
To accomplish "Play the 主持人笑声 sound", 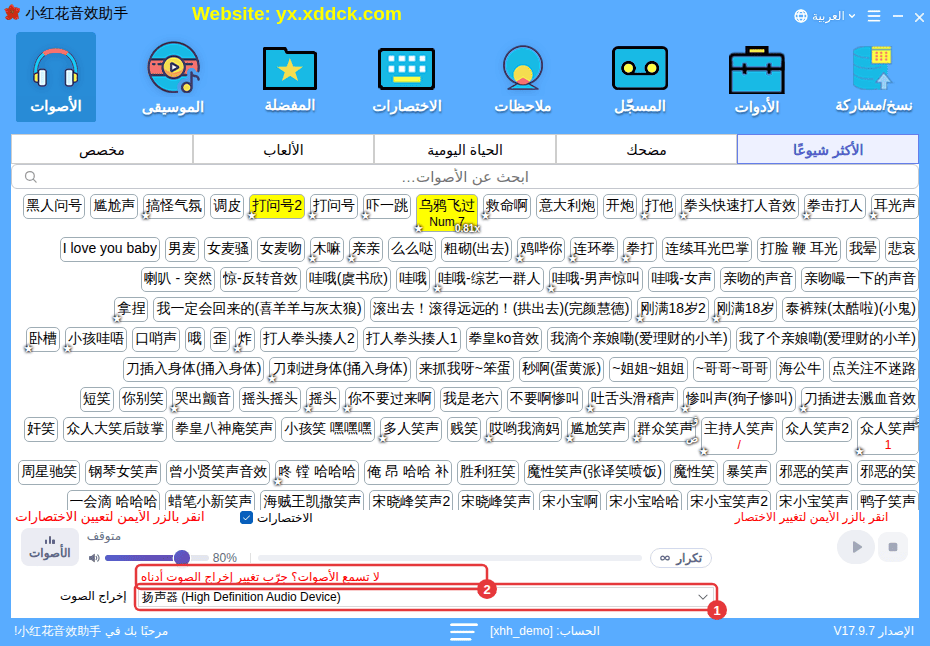I will [x=738, y=435].
